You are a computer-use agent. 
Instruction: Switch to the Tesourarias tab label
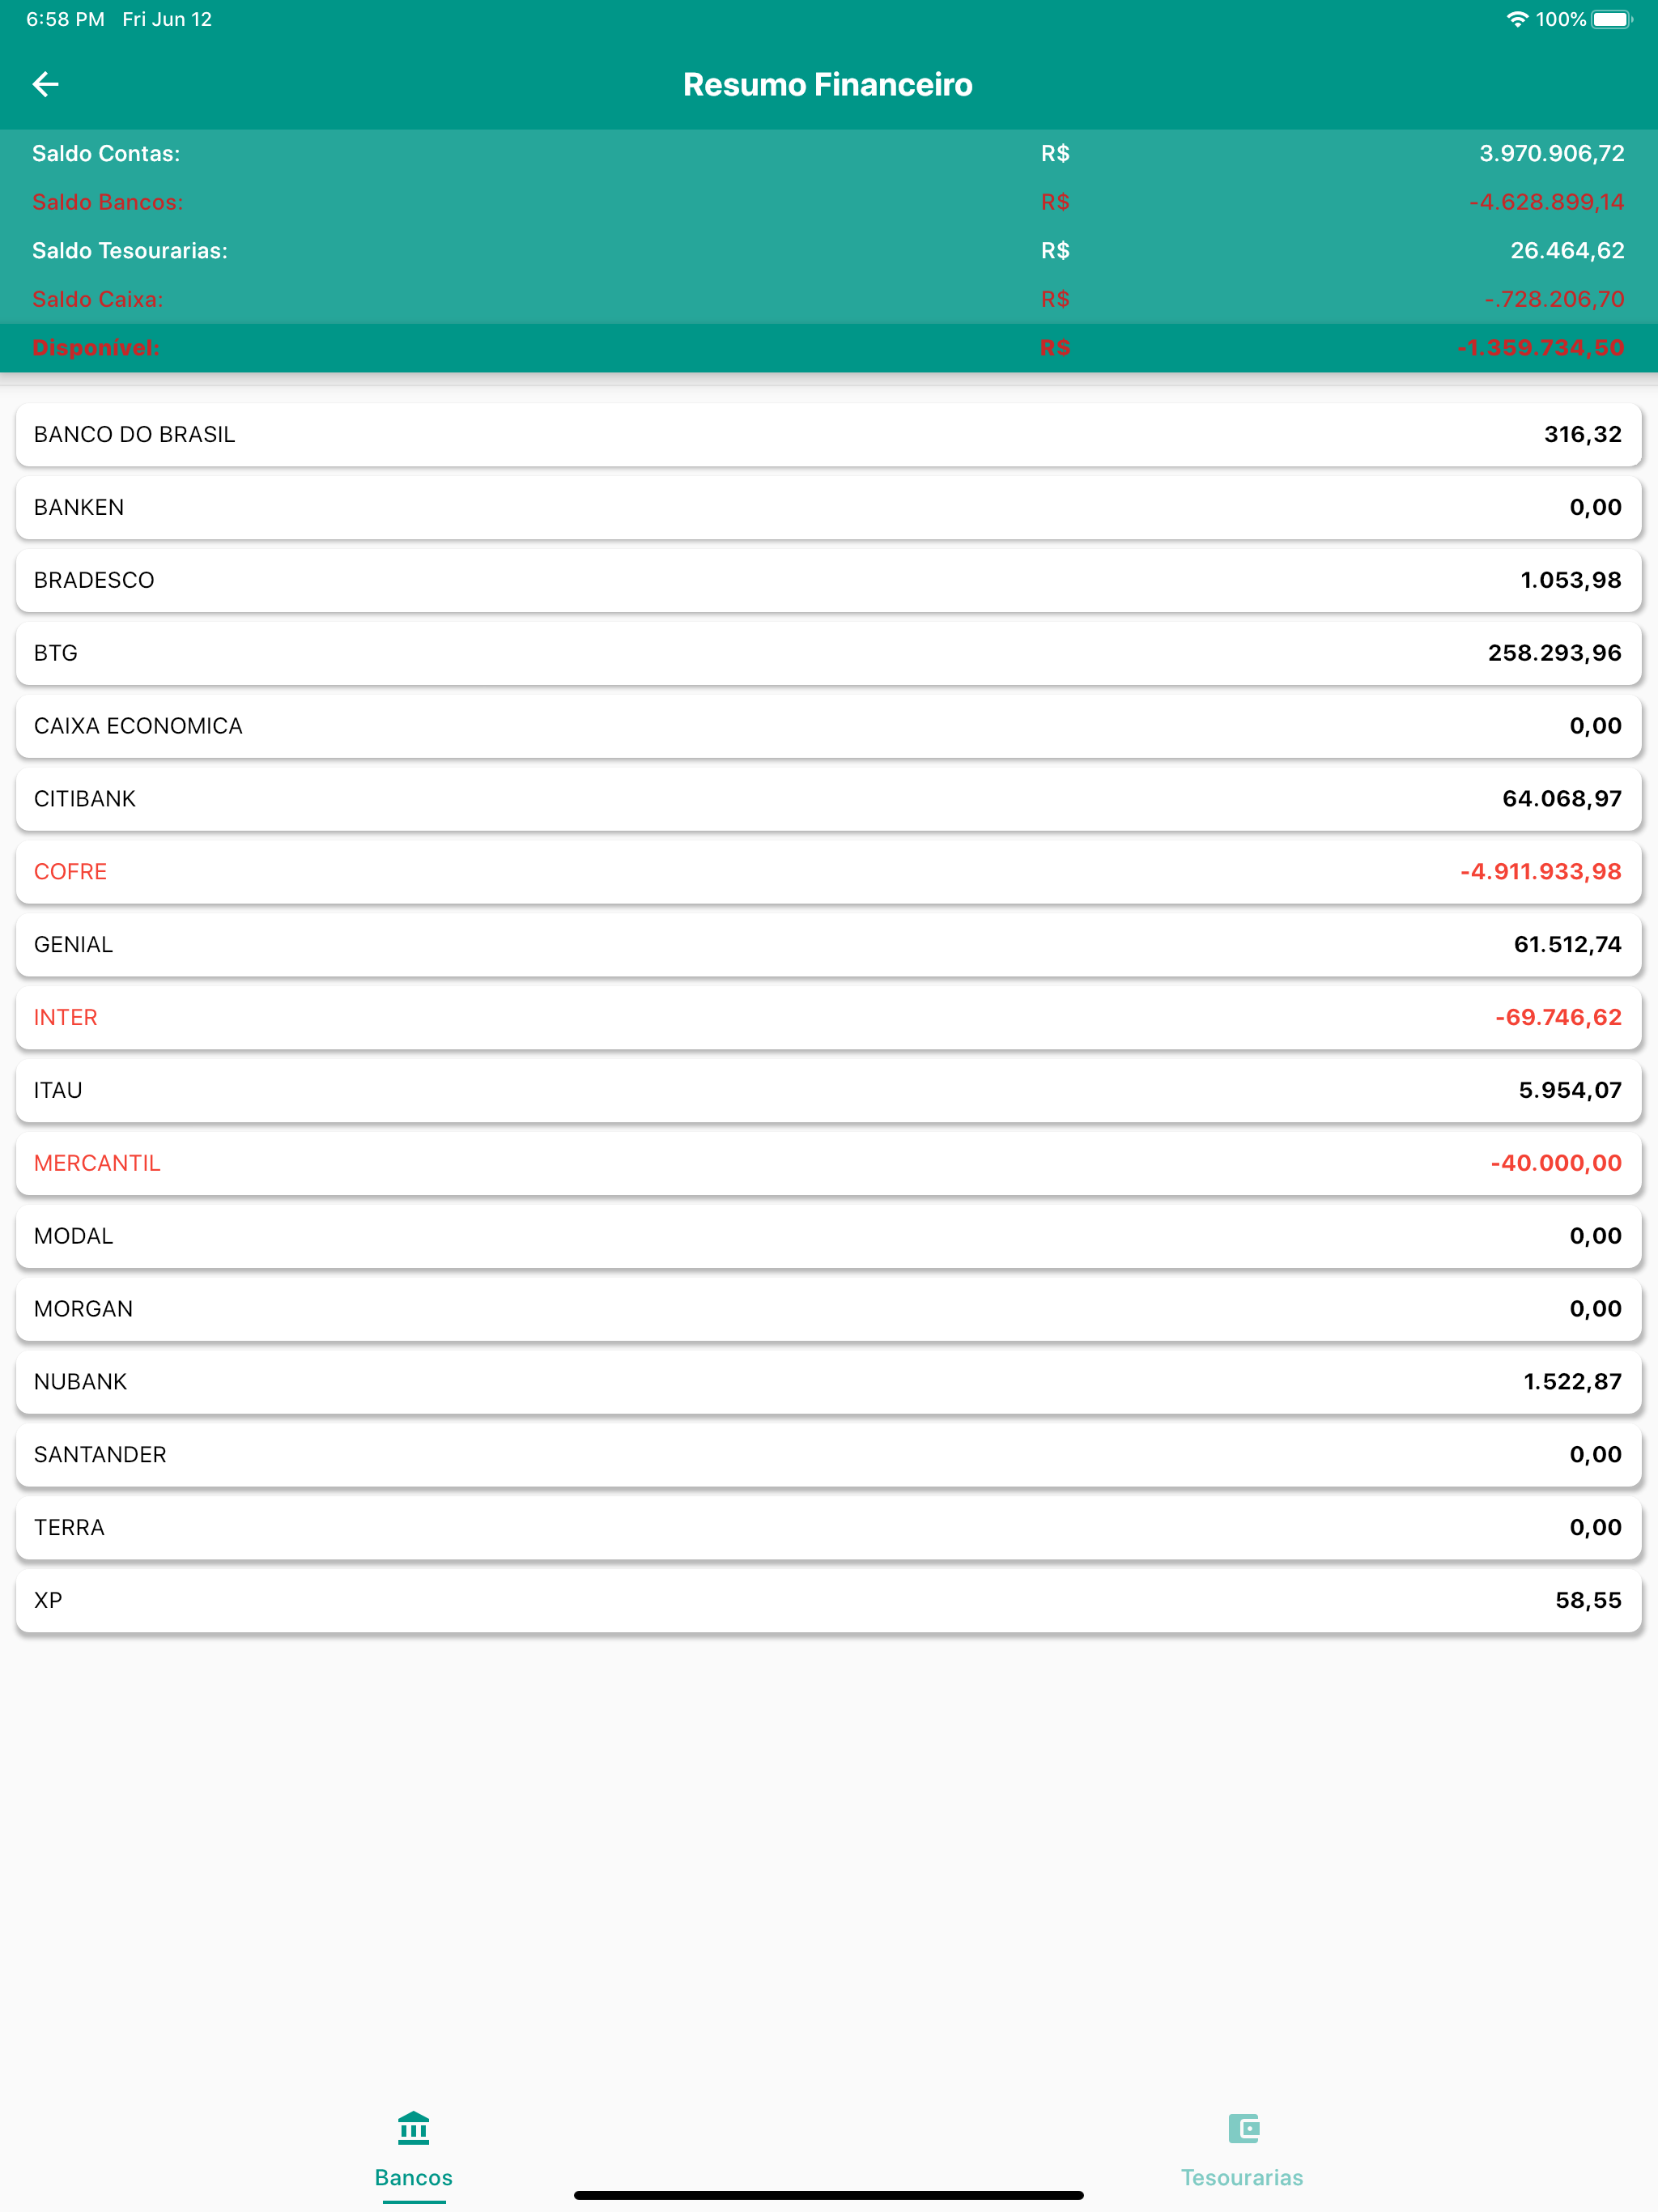[x=1242, y=2177]
